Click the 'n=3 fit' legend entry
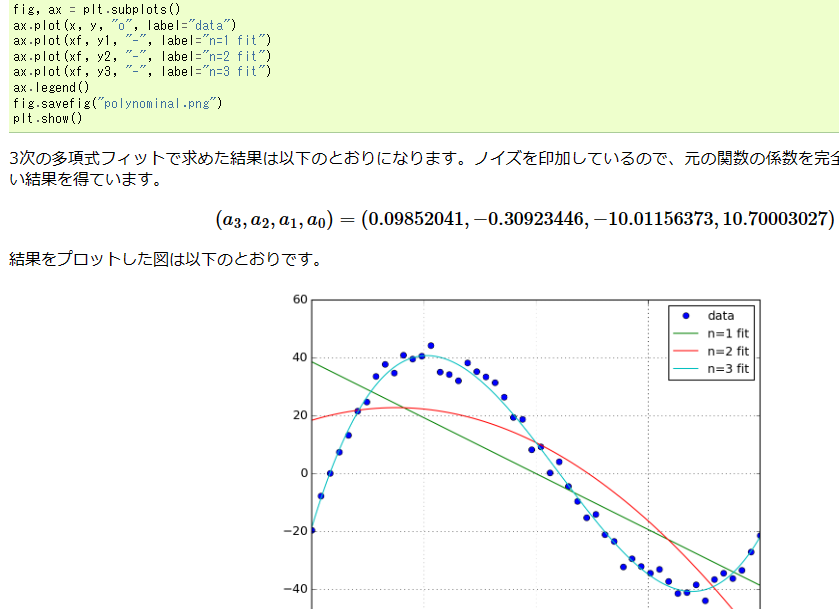The width and height of the screenshot is (839, 609). point(711,369)
